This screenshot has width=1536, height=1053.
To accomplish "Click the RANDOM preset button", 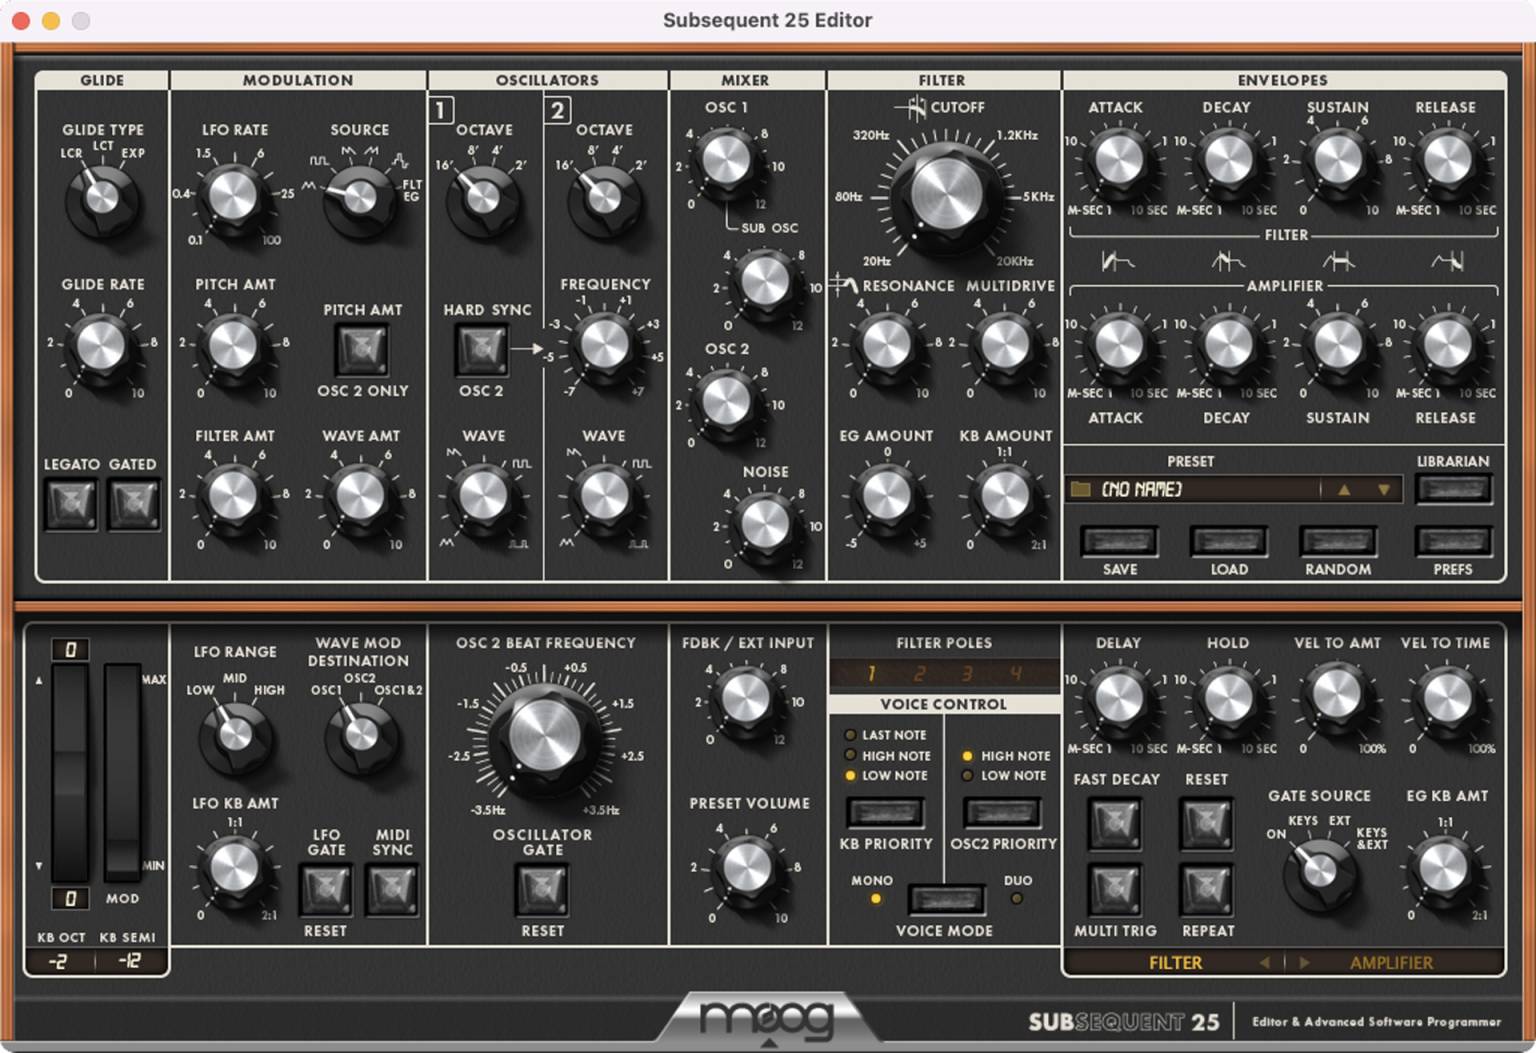I will point(1336,541).
